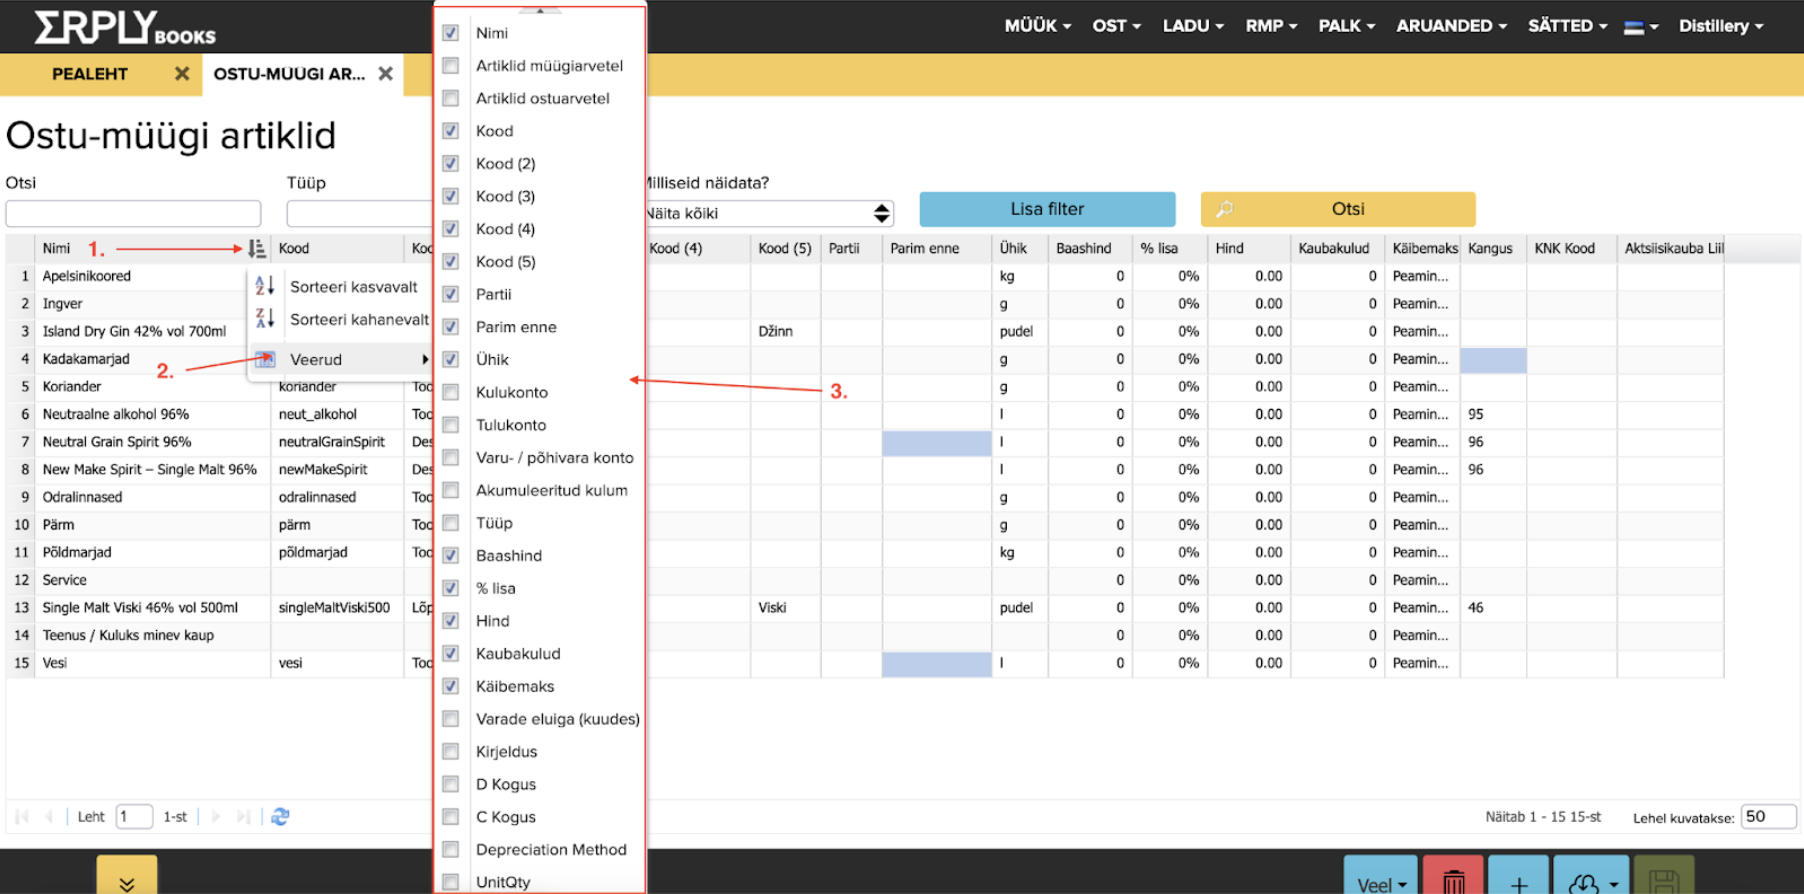Enable the Kulukonto column checkbox
Viewport: 1804px width, 894px height.
[451, 392]
